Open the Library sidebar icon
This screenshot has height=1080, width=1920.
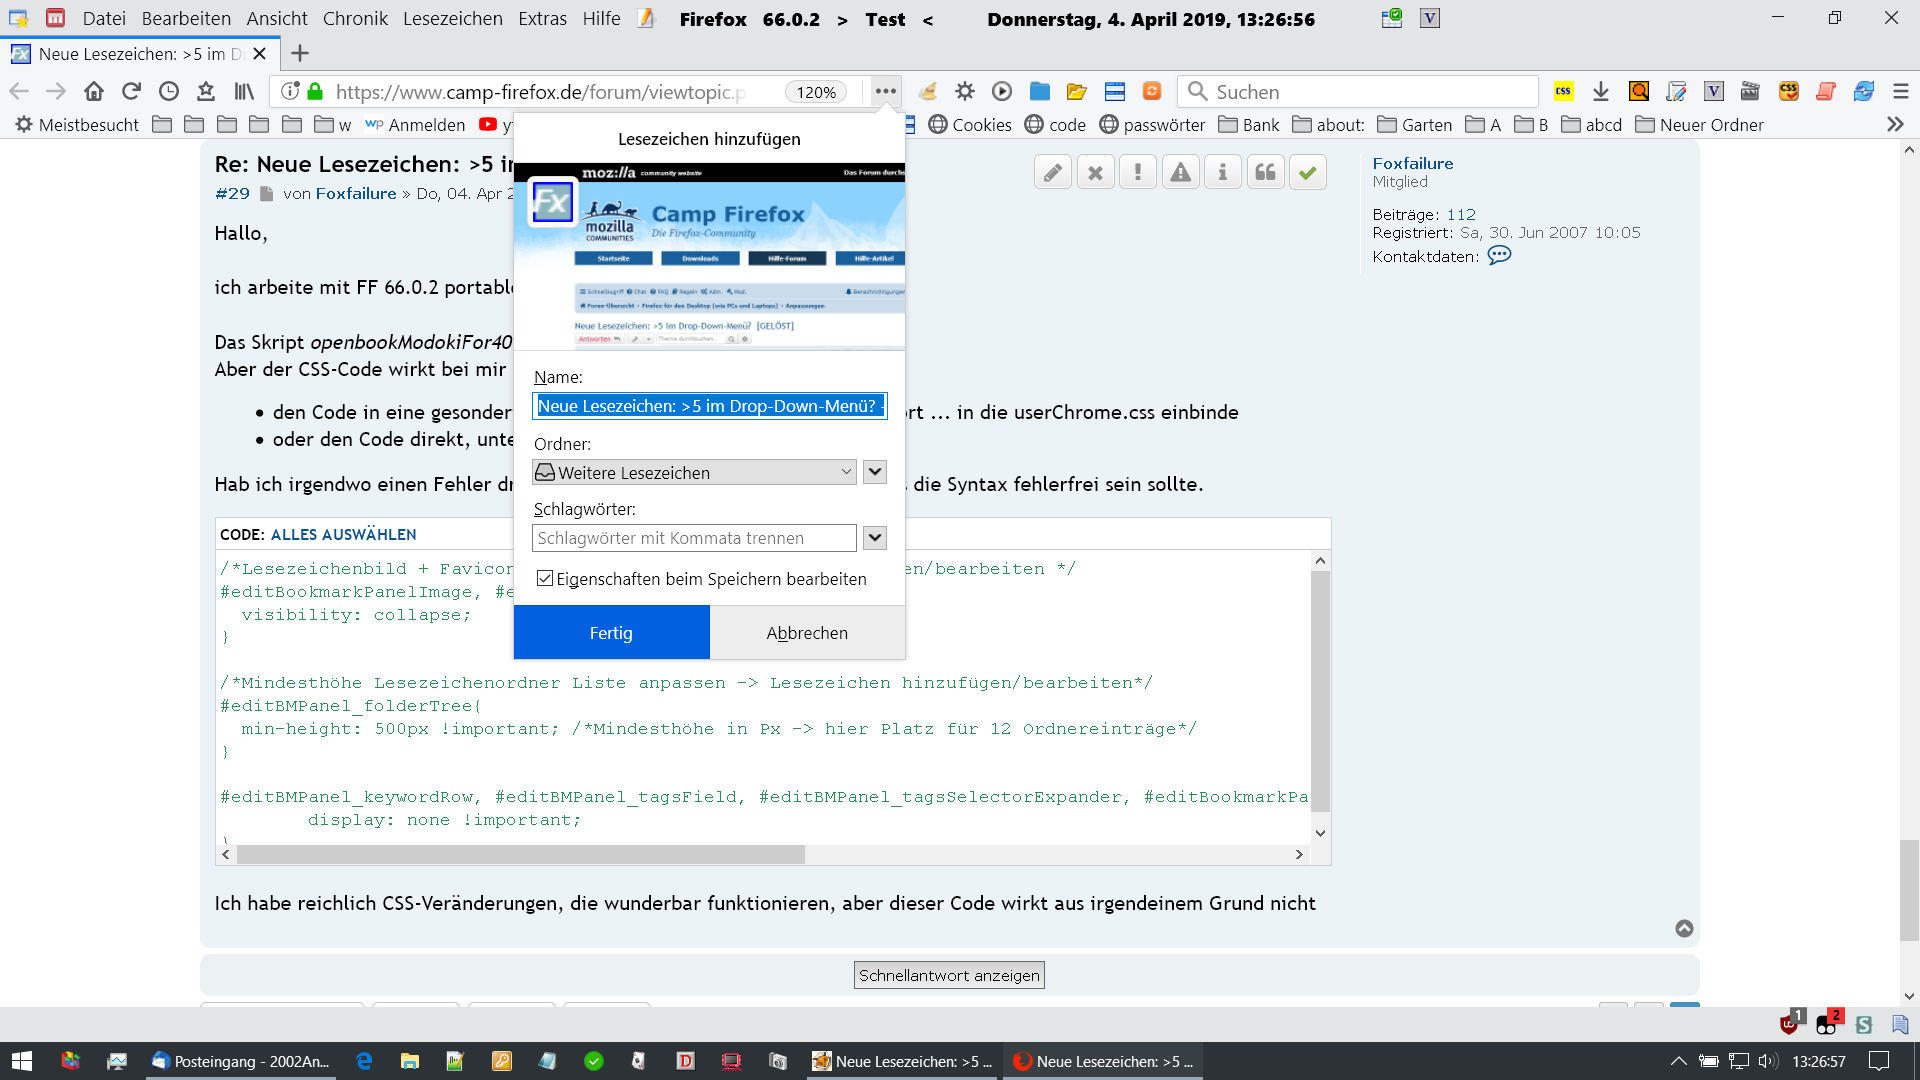(244, 92)
